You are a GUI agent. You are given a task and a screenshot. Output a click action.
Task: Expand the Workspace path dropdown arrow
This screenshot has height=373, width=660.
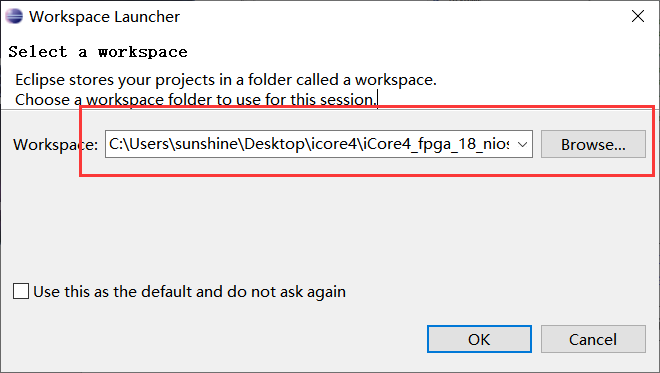[x=522, y=144]
